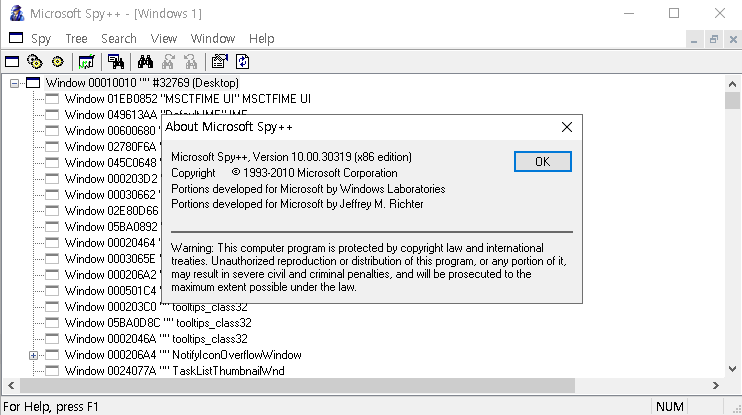The height and width of the screenshot is (415, 742).
Task: Restore down the inner Windows 1 child window
Action: pyautogui.click(x=714, y=39)
